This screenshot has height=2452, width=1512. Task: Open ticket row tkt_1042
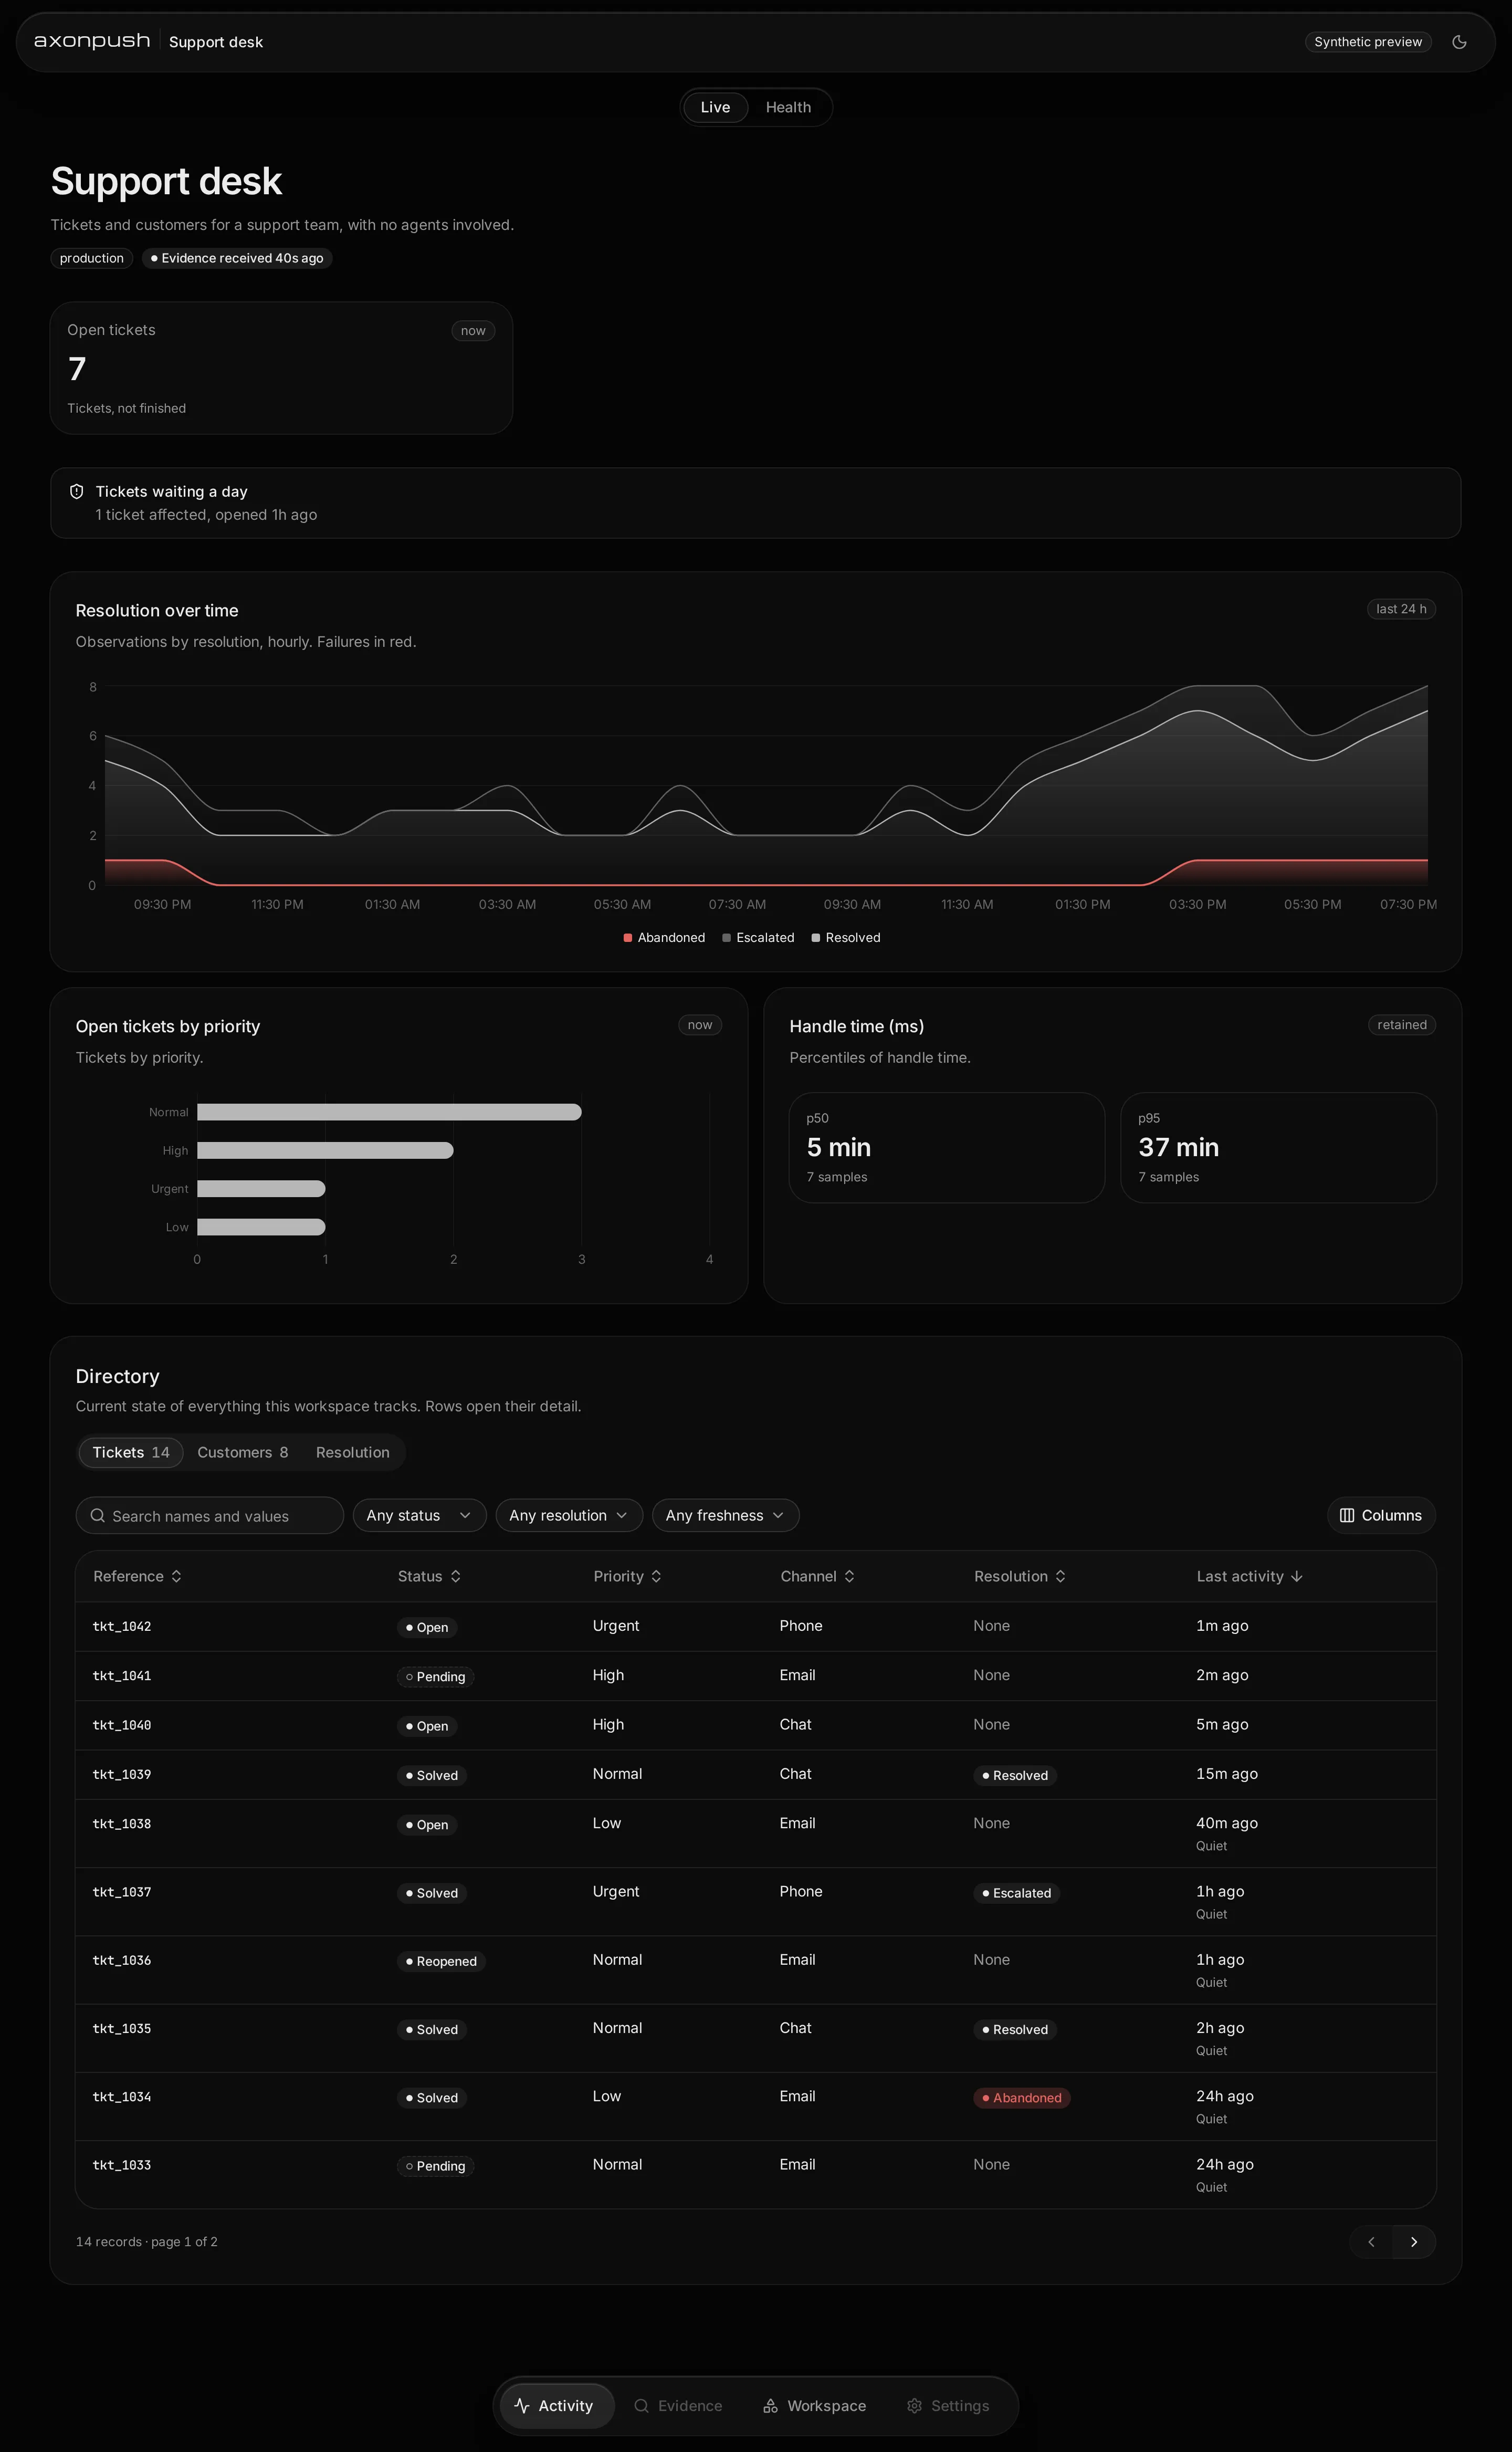[x=756, y=1626]
